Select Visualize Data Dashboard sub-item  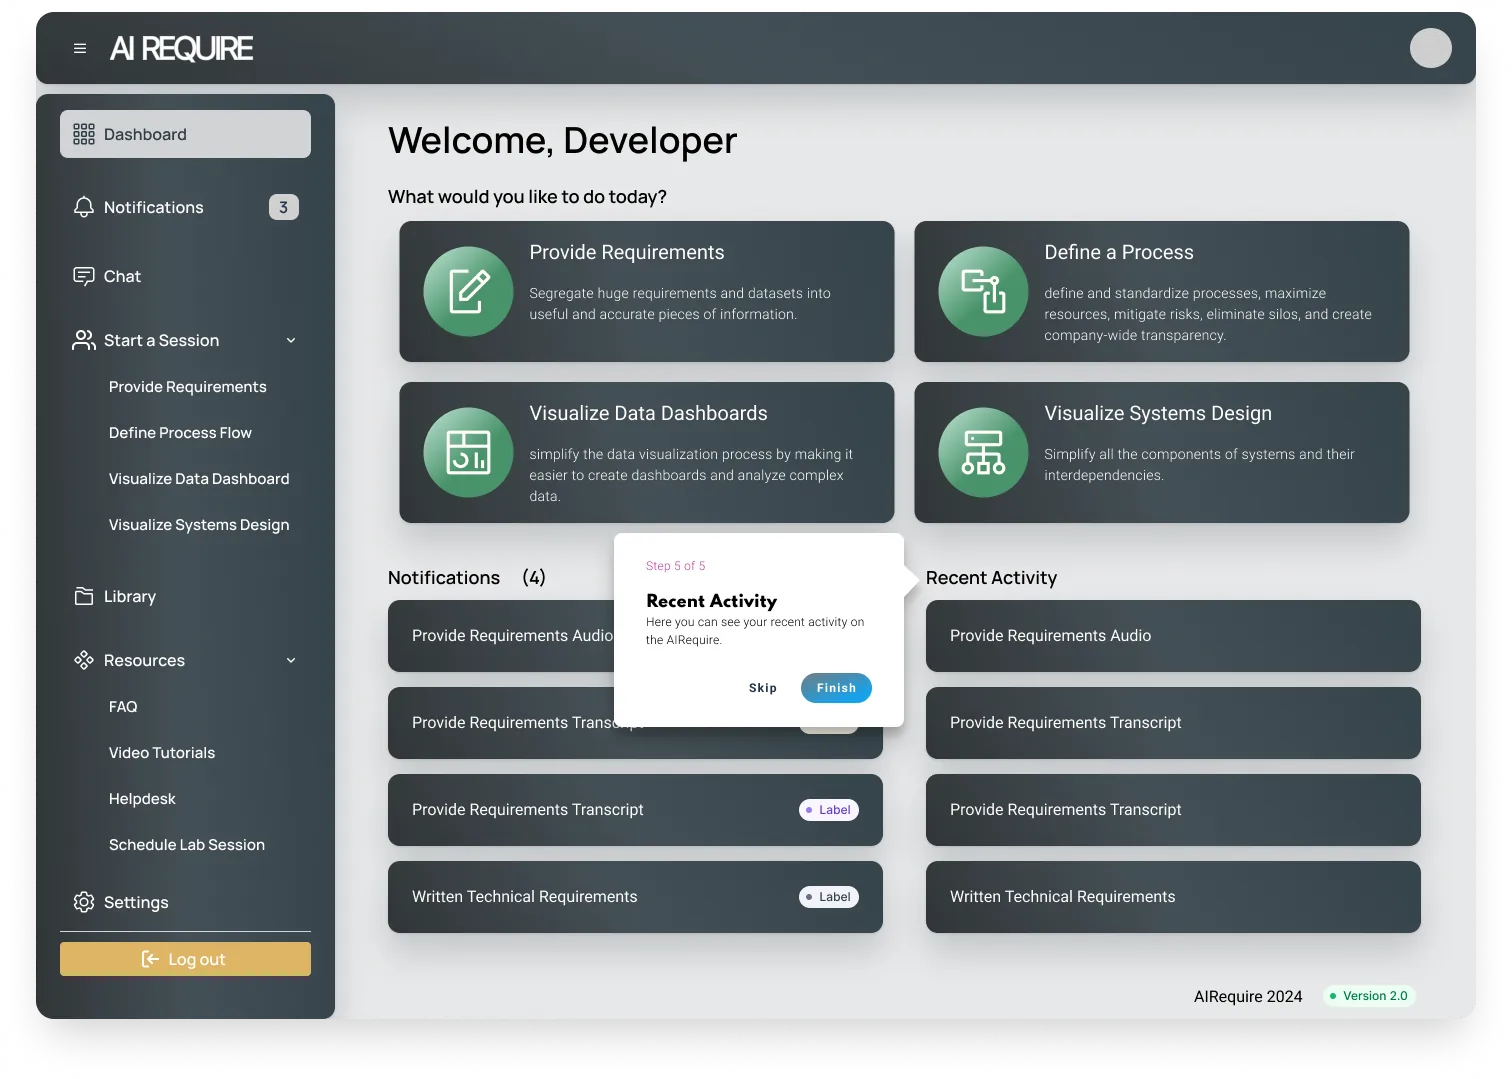[199, 479]
